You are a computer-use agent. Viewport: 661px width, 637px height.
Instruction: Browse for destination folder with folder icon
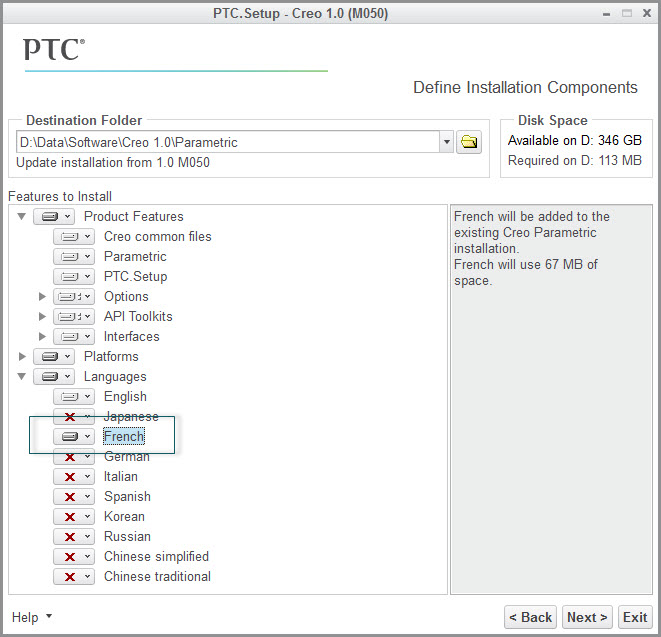pyautogui.click(x=469, y=142)
